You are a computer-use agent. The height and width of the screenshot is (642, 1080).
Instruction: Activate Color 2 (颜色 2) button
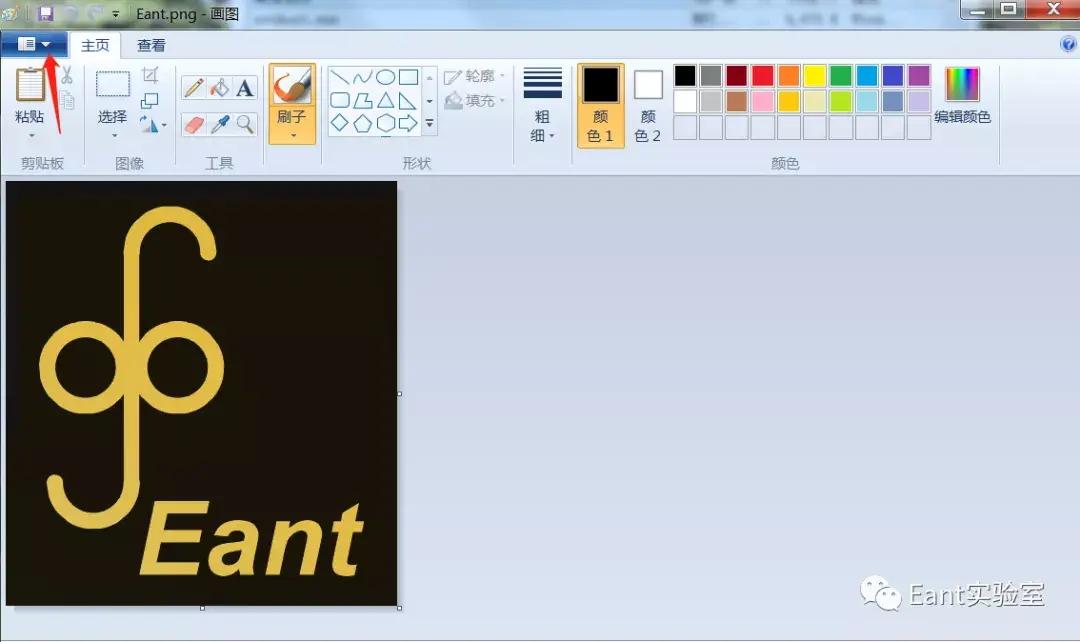pyautogui.click(x=647, y=105)
